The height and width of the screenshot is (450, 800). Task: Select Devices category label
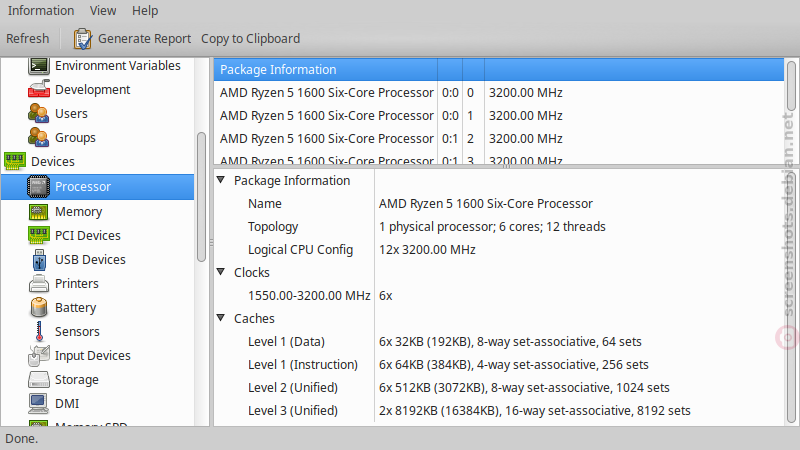coord(53,162)
